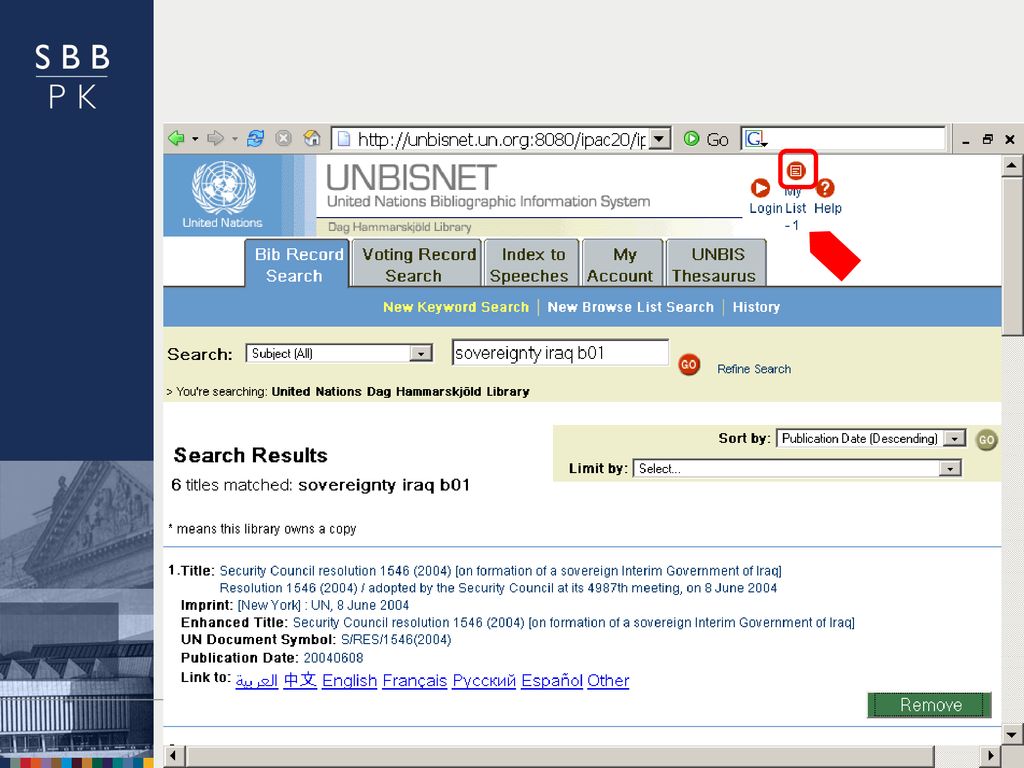Open the Chinese language document link

point(300,680)
